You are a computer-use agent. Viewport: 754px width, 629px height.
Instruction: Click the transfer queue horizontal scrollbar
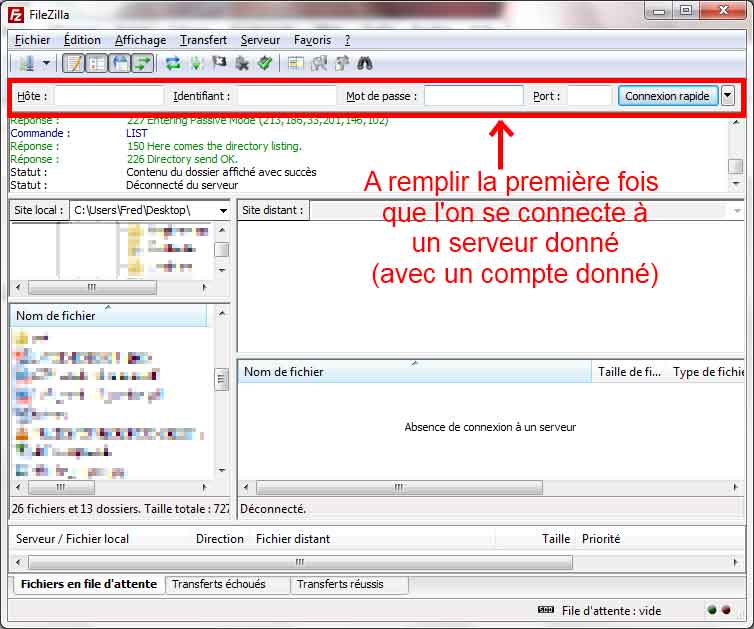click(300, 562)
